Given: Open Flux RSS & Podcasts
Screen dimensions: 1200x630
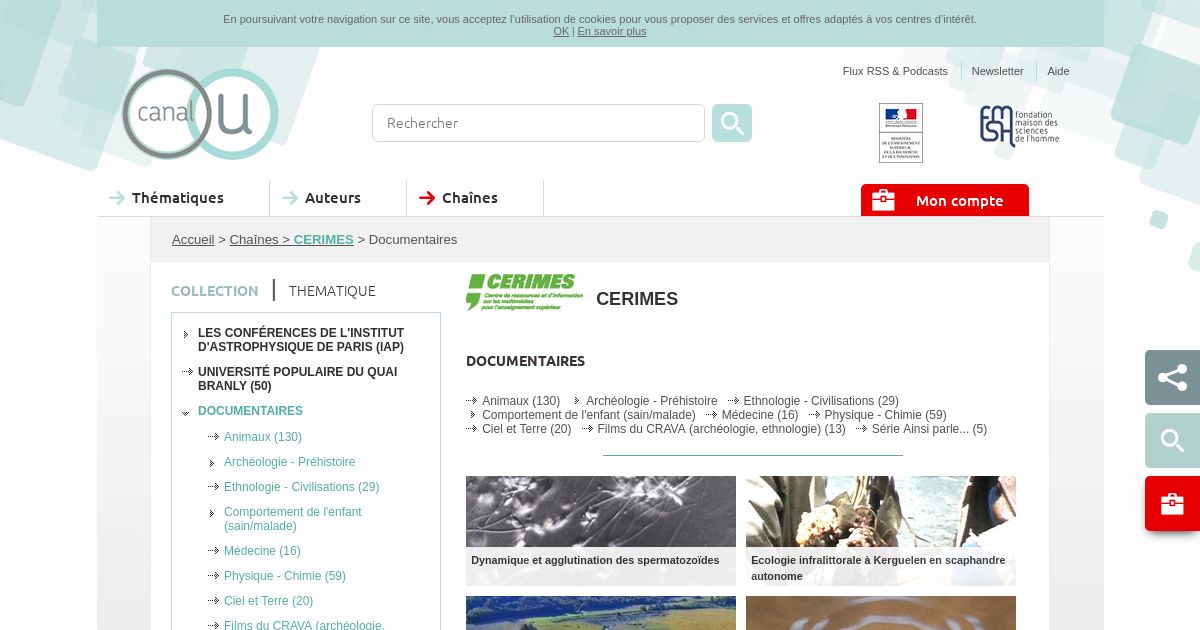Looking at the screenshot, I should (895, 71).
